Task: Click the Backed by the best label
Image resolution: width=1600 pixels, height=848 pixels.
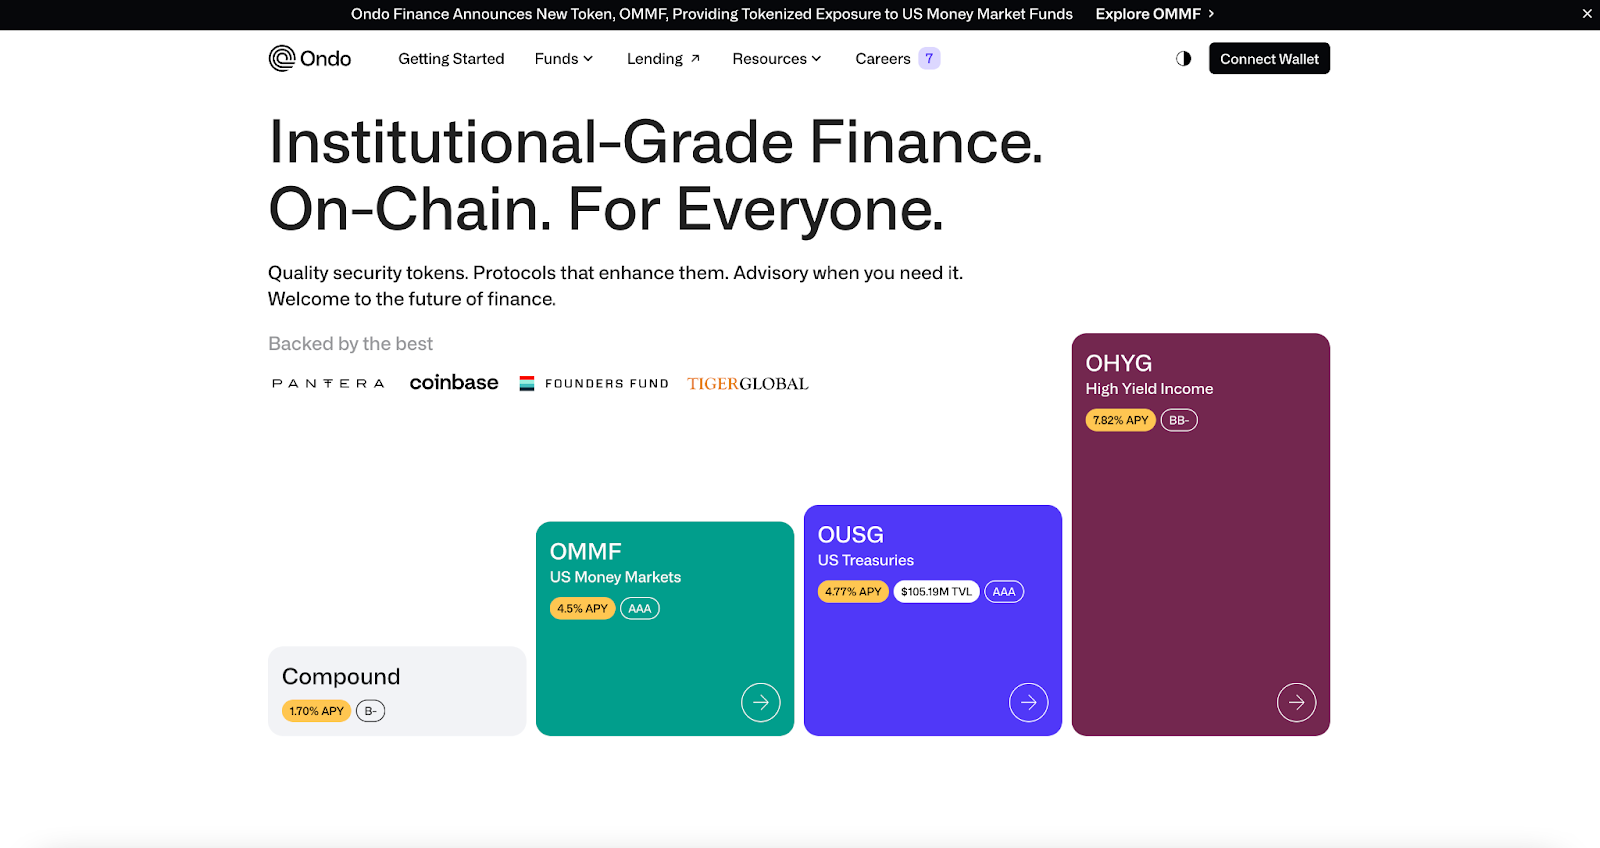Action: pyautogui.click(x=350, y=344)
